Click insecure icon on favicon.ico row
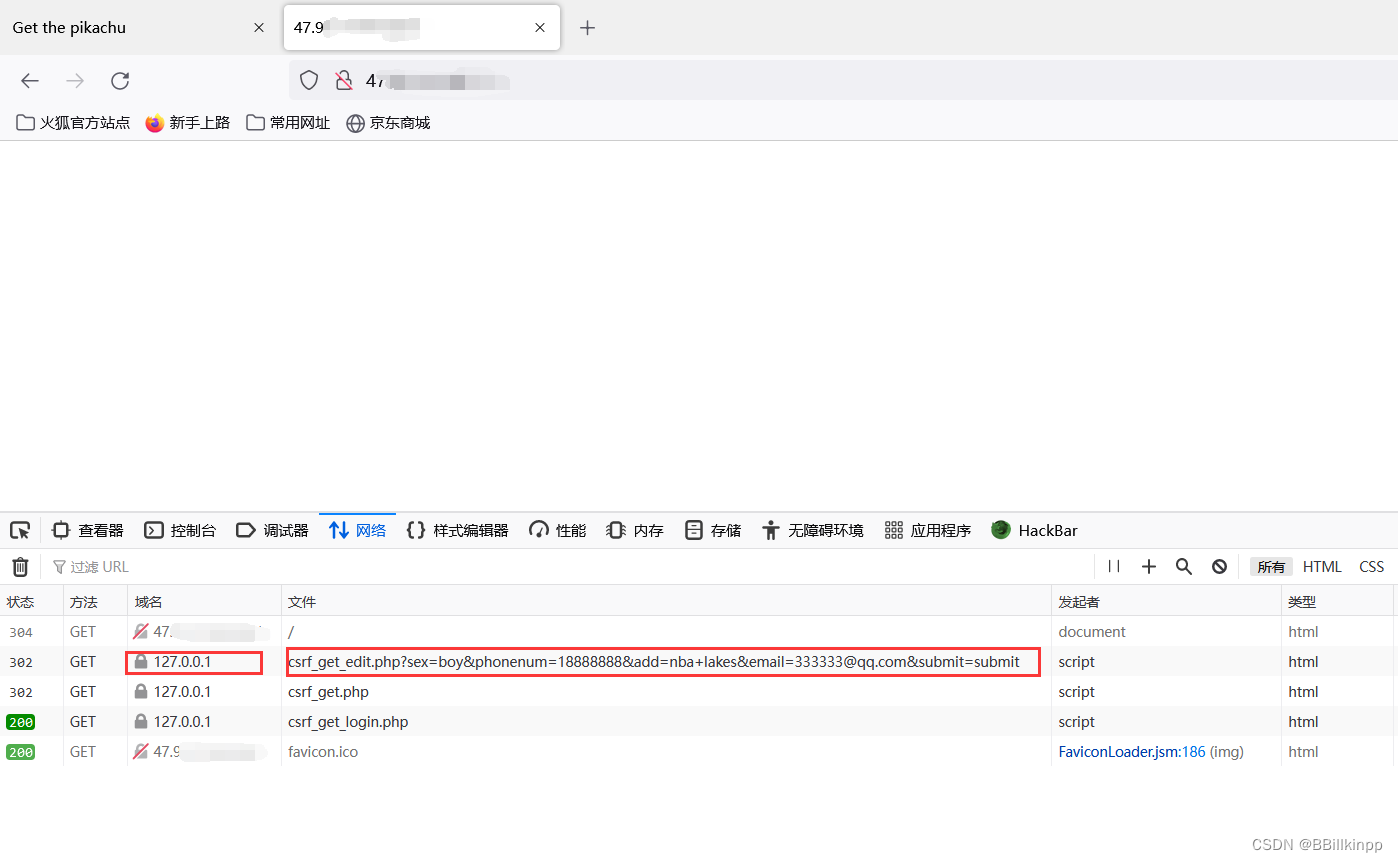 pyautogui.click(x=141, y=752)
